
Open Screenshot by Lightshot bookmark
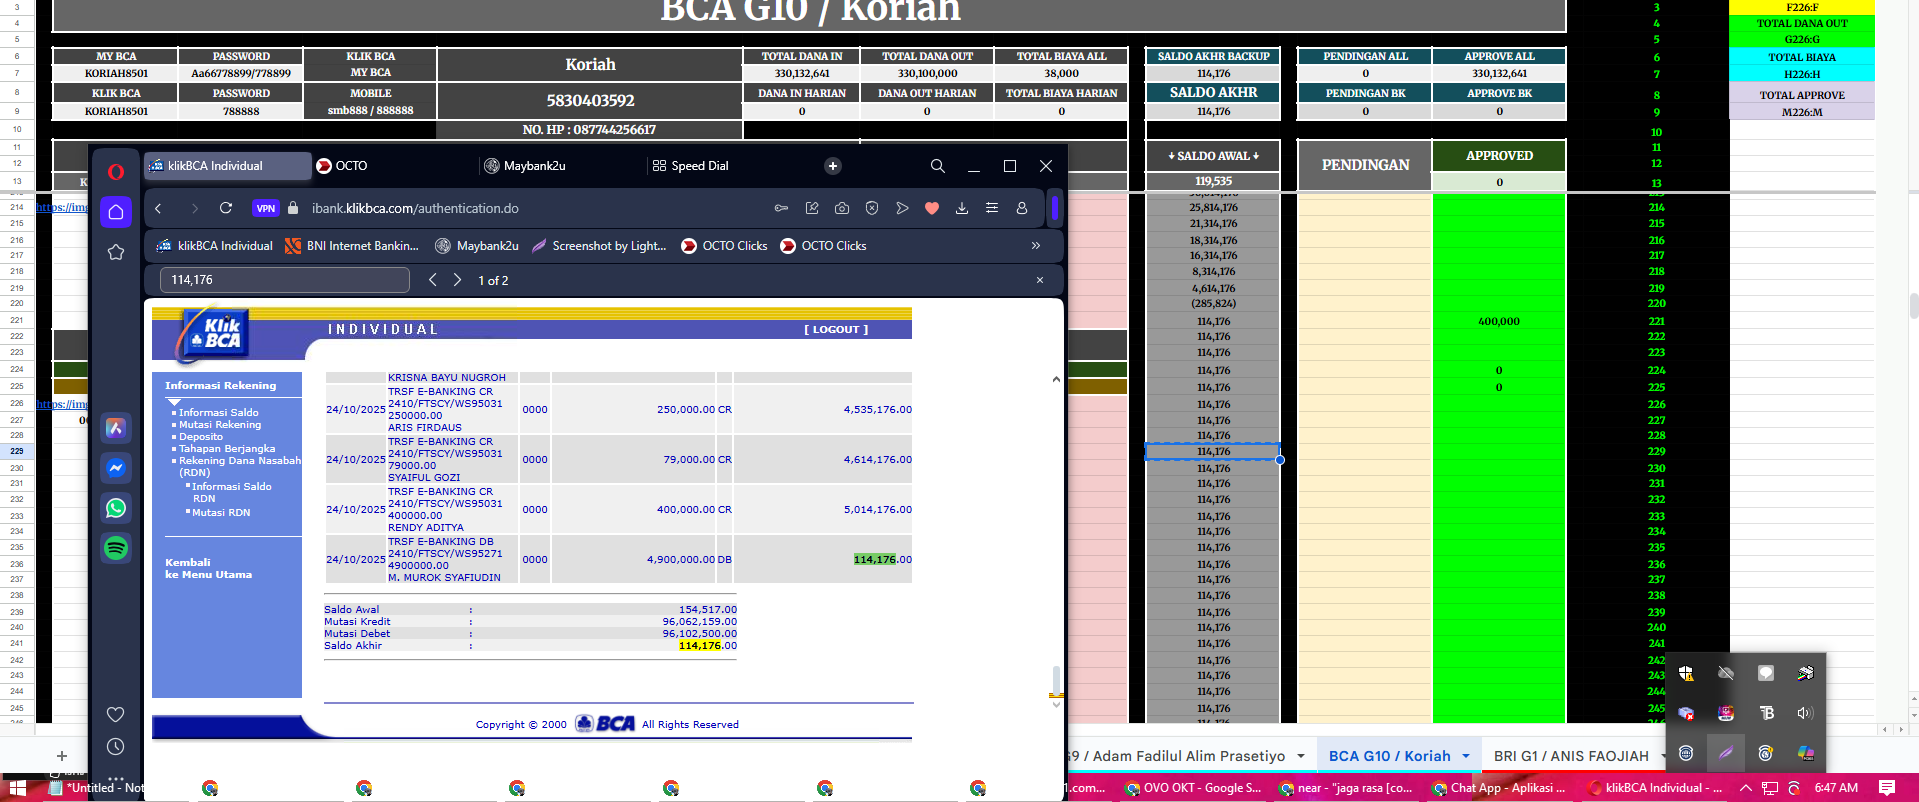tap(599, 246)
